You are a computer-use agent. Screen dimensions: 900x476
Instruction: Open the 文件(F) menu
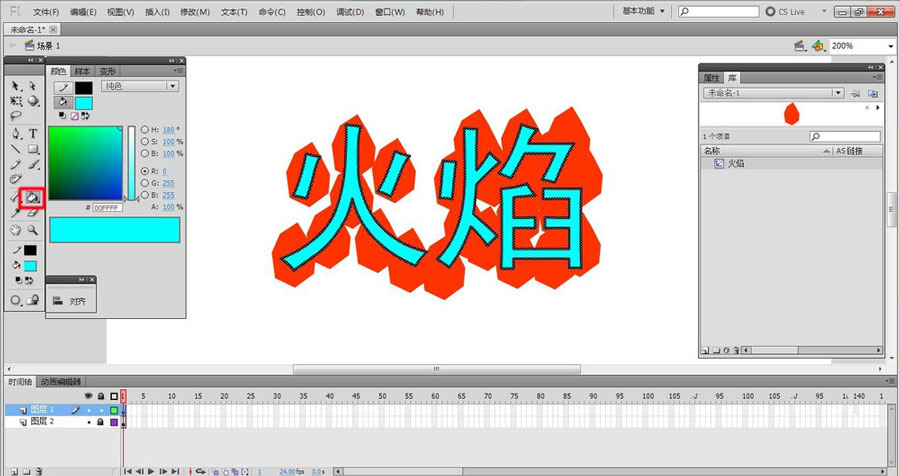tap(46, 11)
